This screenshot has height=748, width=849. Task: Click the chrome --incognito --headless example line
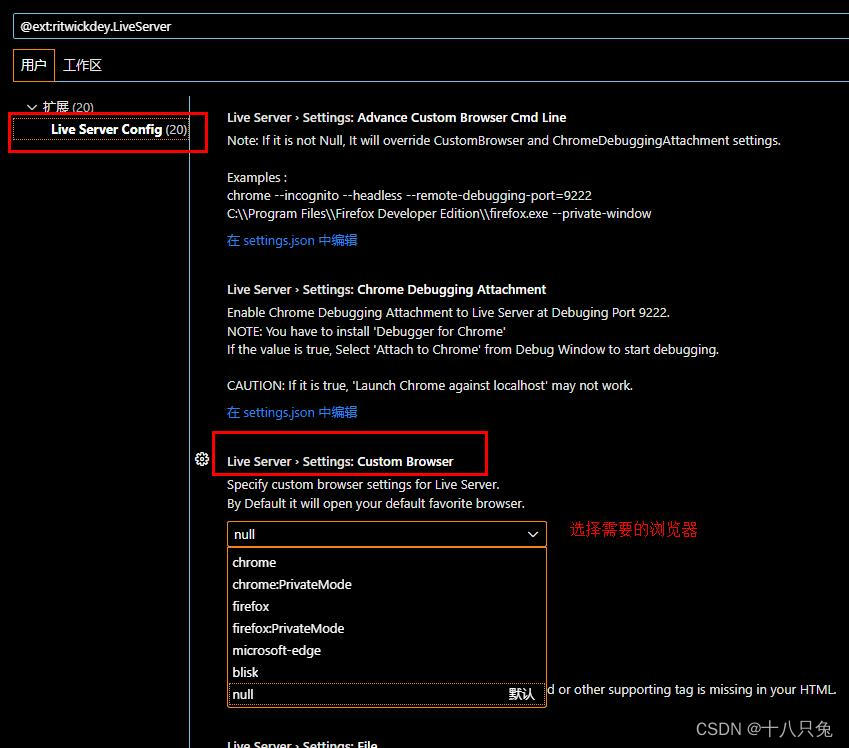pyautogui.click(x=409, y=196)
